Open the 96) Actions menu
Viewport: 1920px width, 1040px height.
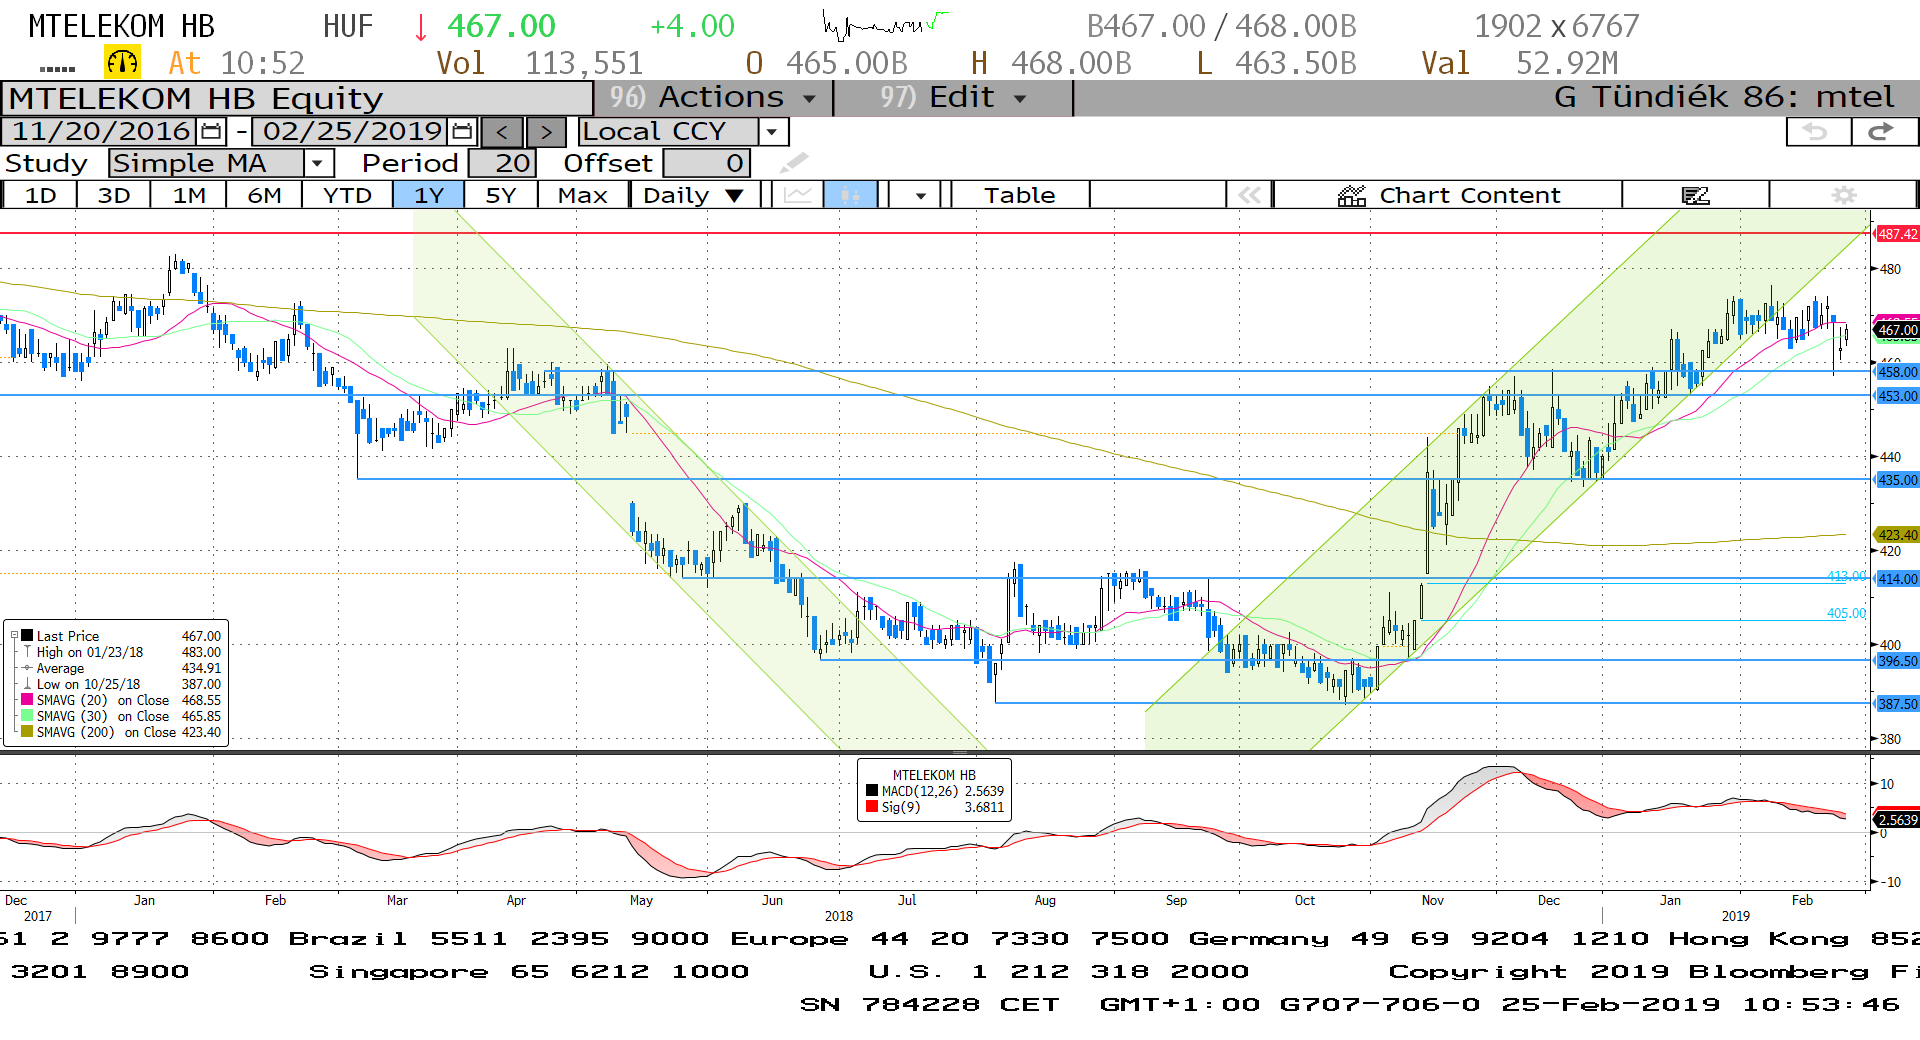click(714, 98)
